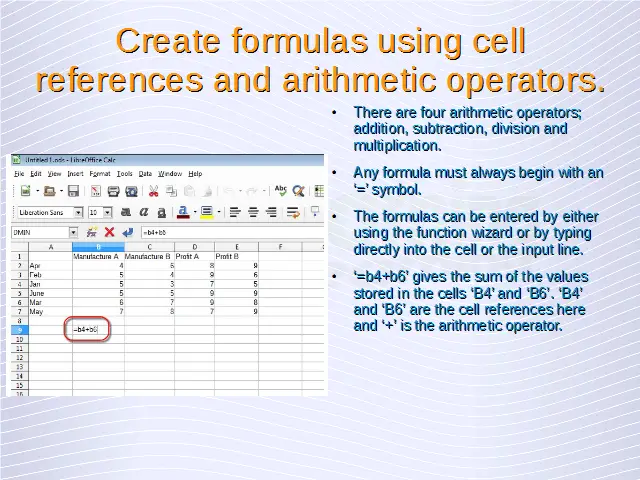Cancel formula with the red X icon
This screenshot has height=480, width=640.
pyautogui.click(x=110, y=232)
